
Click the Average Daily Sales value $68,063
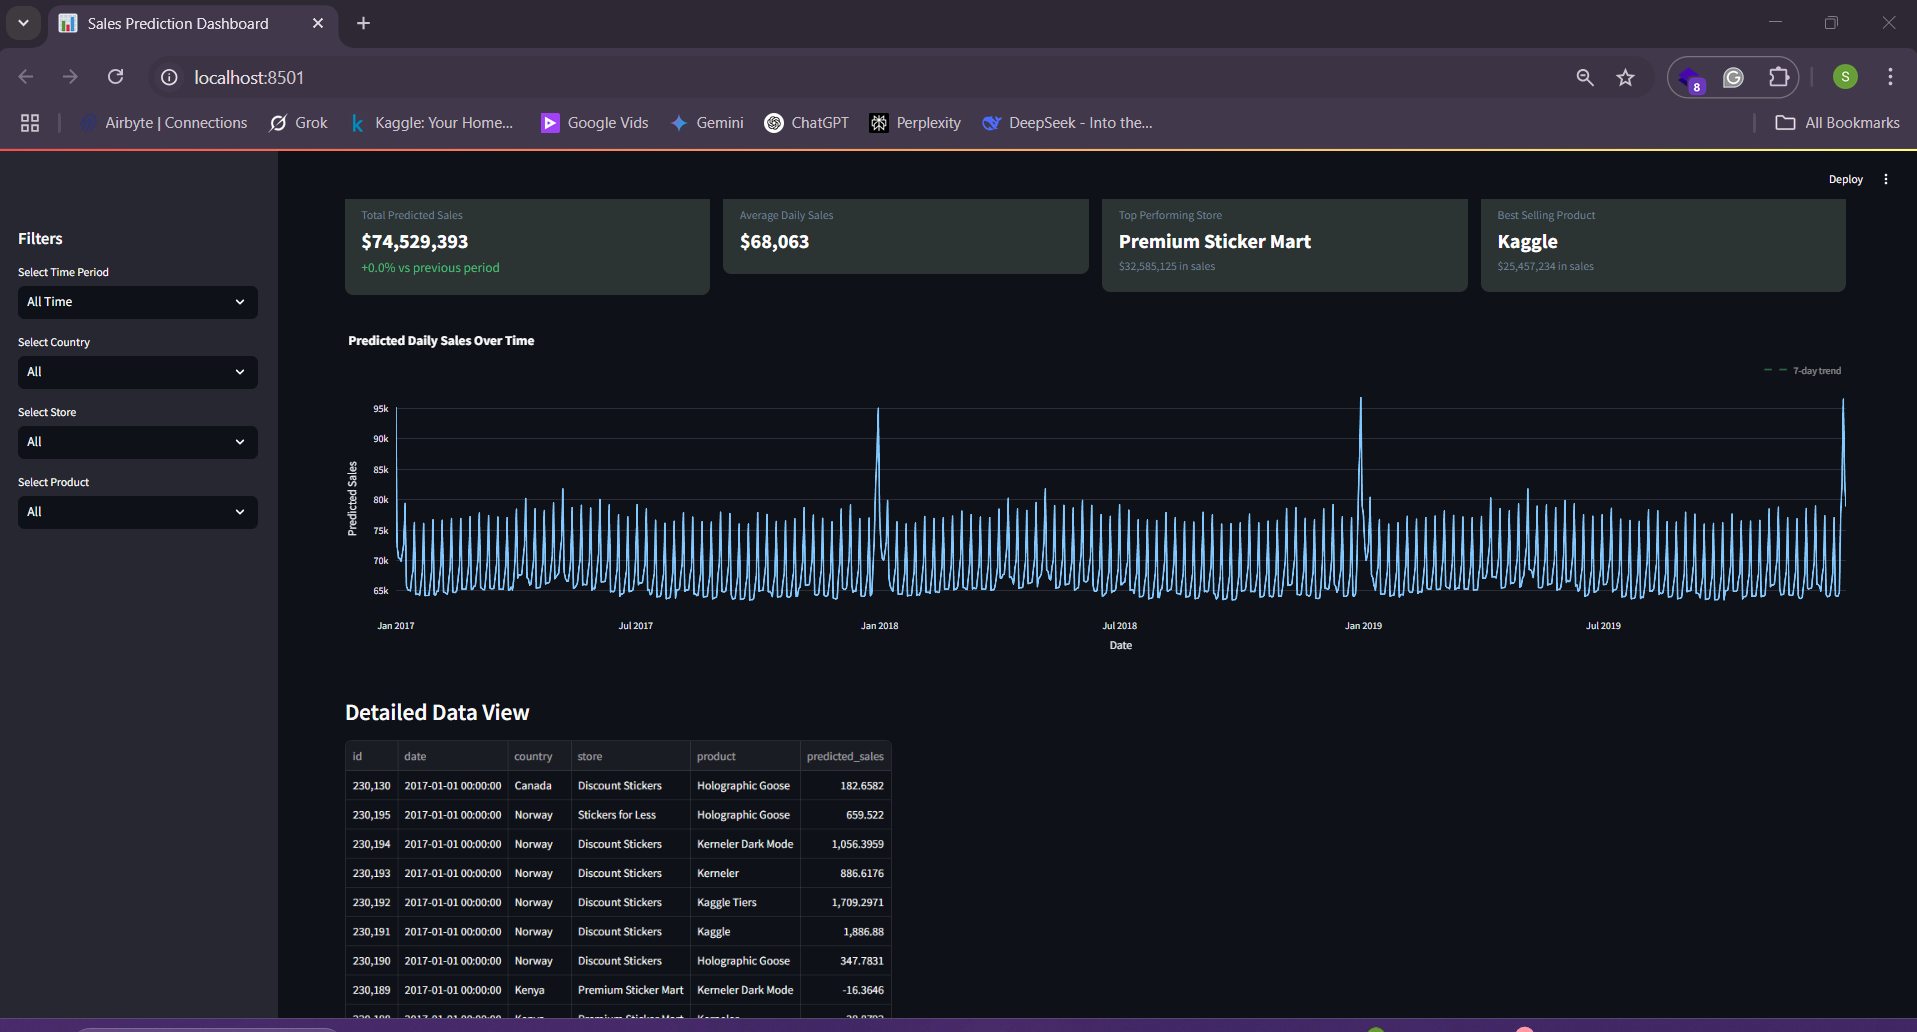coord(775,242)
